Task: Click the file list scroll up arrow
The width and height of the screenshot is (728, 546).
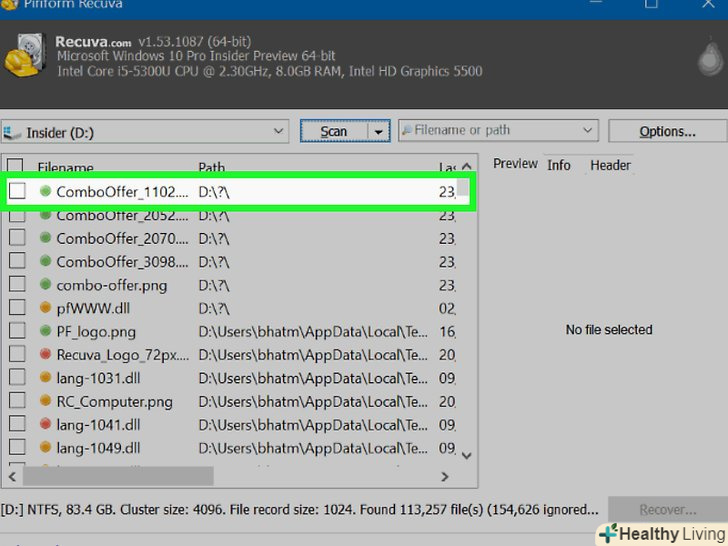Action: coord(467,166)
